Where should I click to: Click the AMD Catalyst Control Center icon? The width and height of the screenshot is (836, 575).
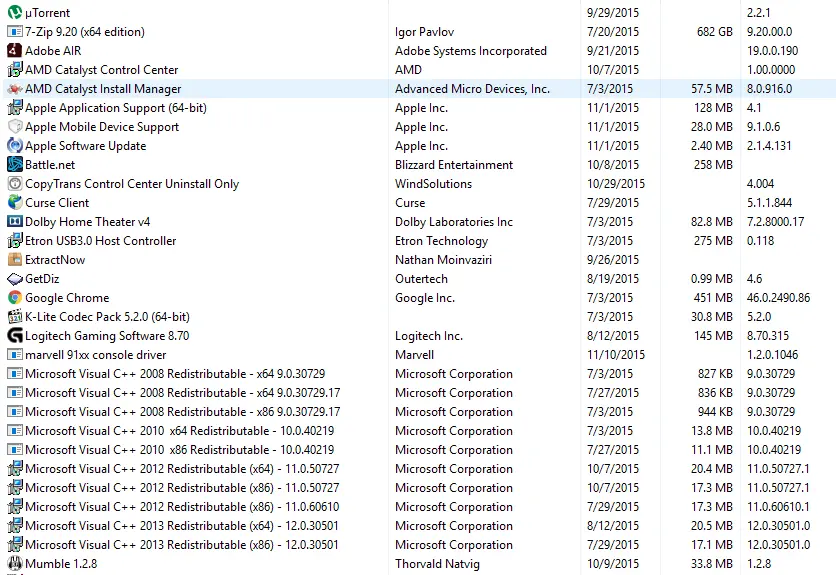point(15,69)
